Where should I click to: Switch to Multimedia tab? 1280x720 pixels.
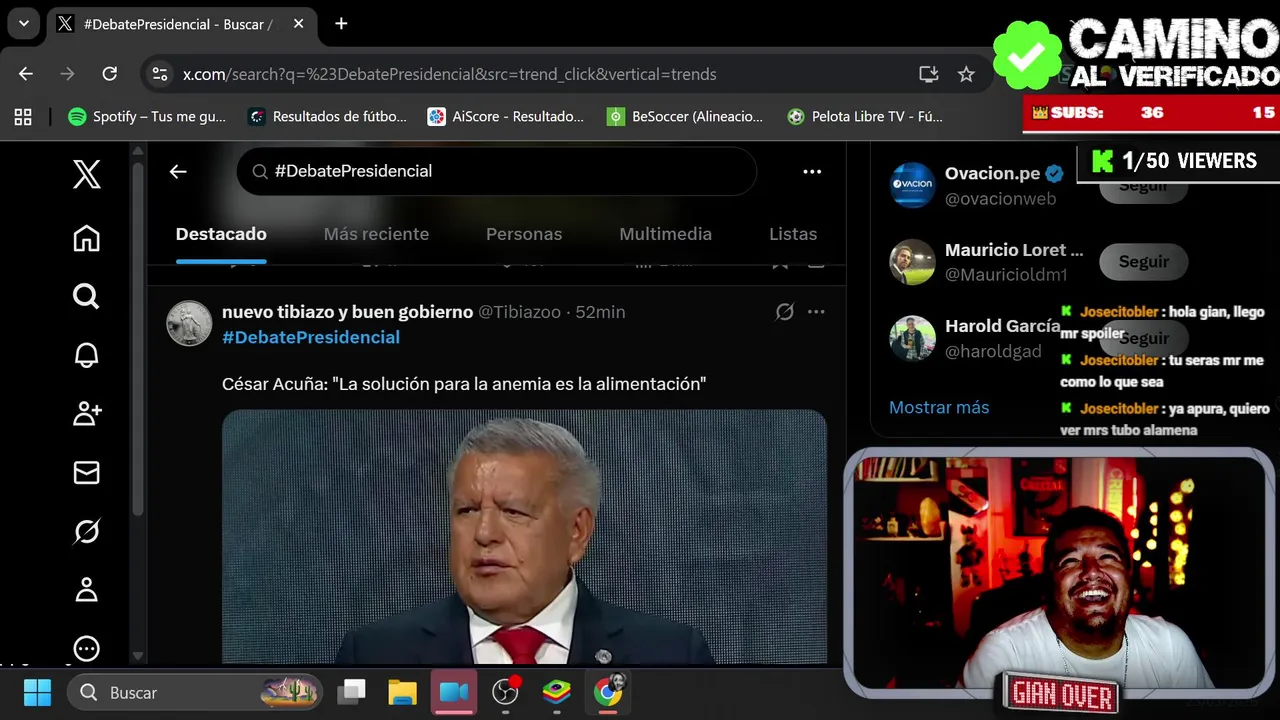click(x=665, y=234)
